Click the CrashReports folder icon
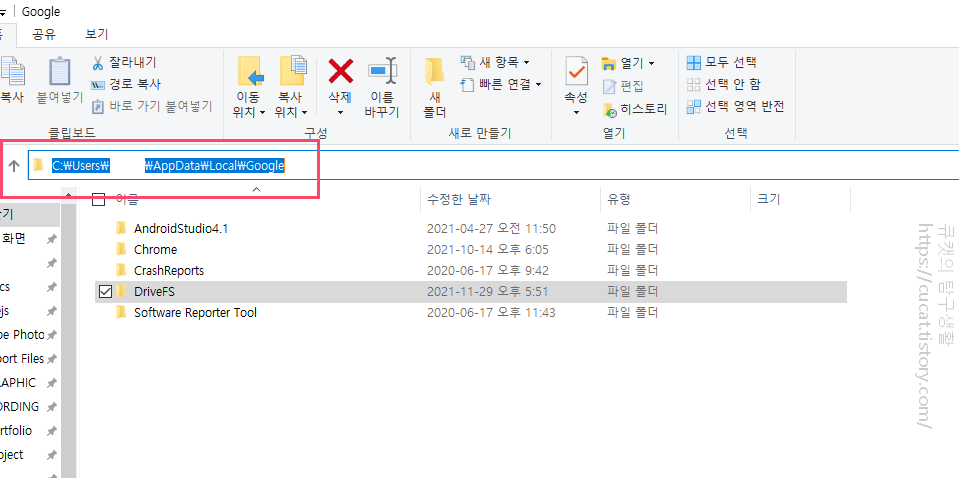The height and width of the screenshot is (478, 959). click(x=120, y=270)
